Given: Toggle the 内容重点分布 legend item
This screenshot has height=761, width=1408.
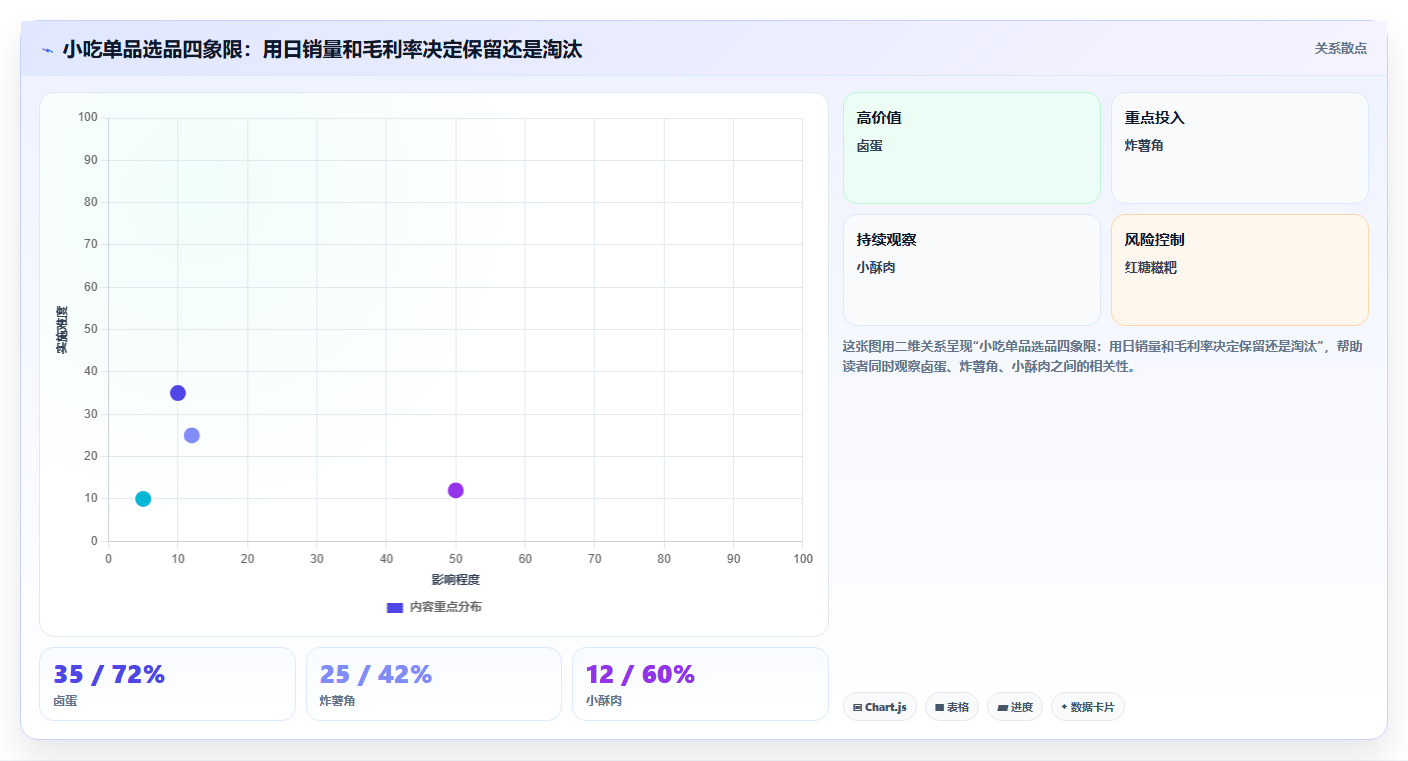Looking at the screenshot, I should point(434,607).
